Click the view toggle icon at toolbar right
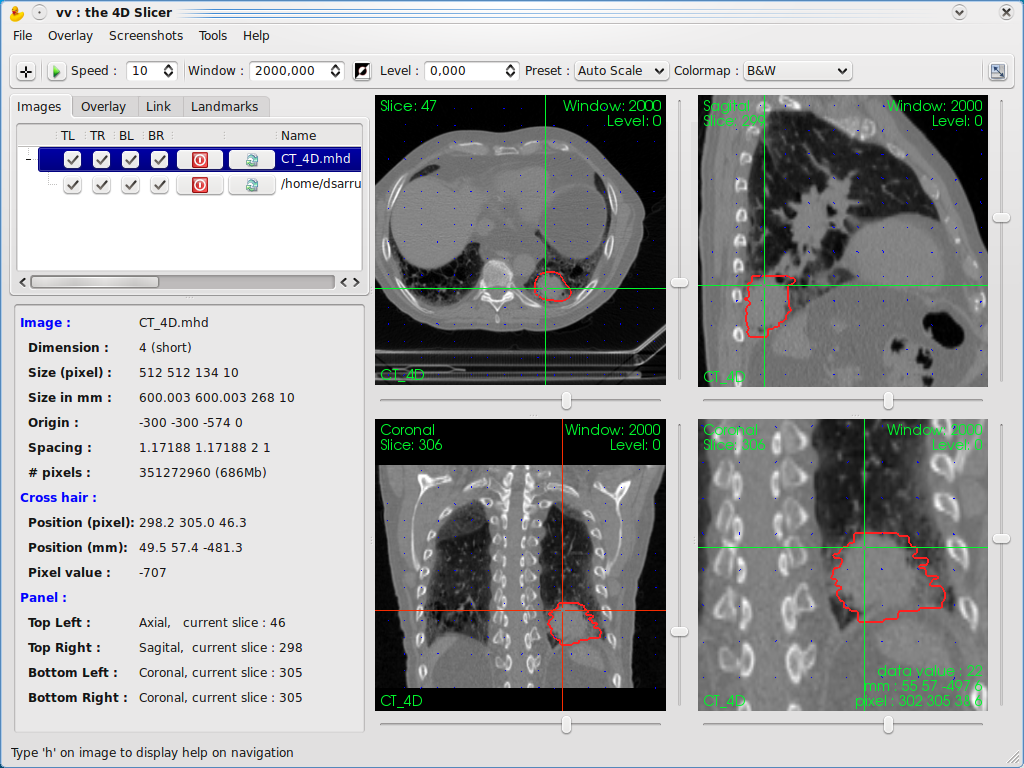1024x768 pixels. tap(997, 71)
